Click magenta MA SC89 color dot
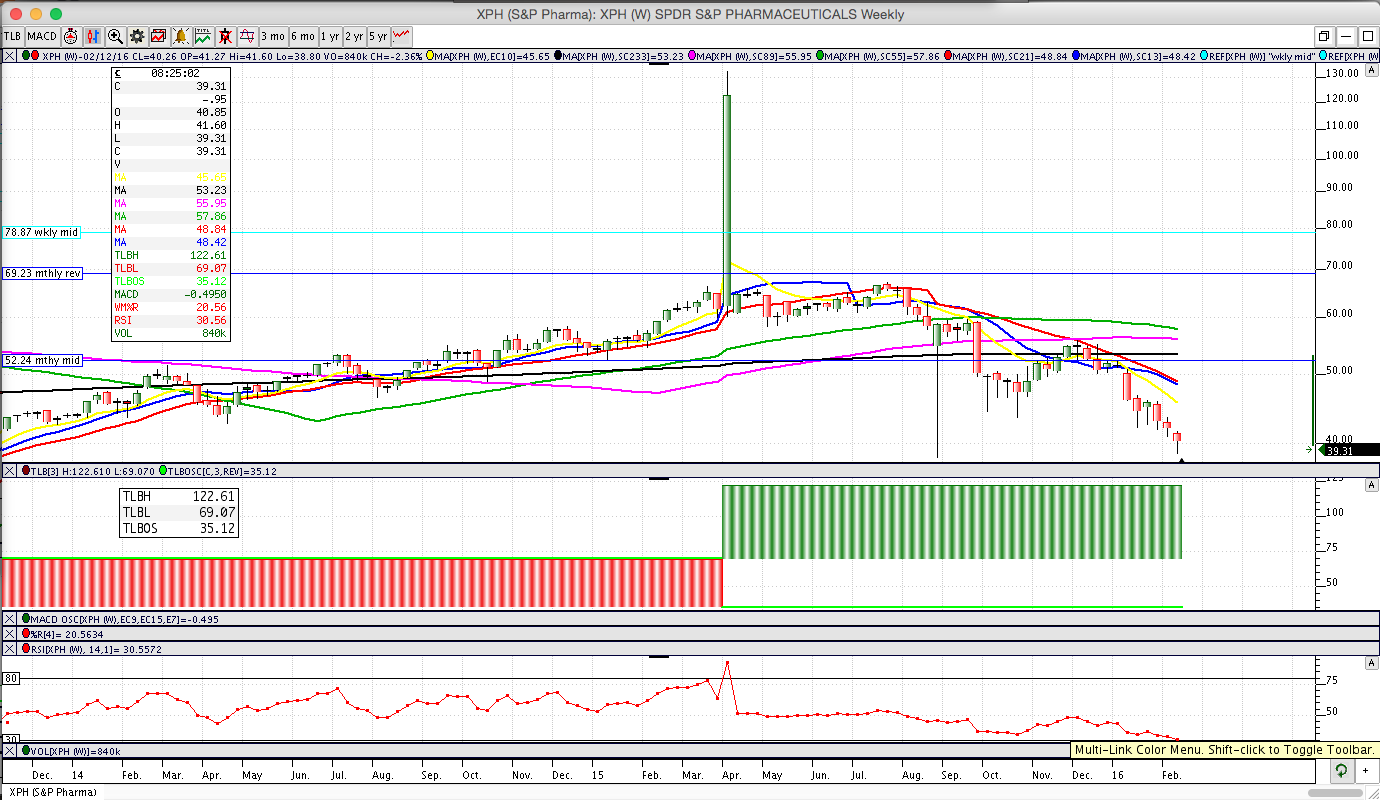 [x=691, y=56]
